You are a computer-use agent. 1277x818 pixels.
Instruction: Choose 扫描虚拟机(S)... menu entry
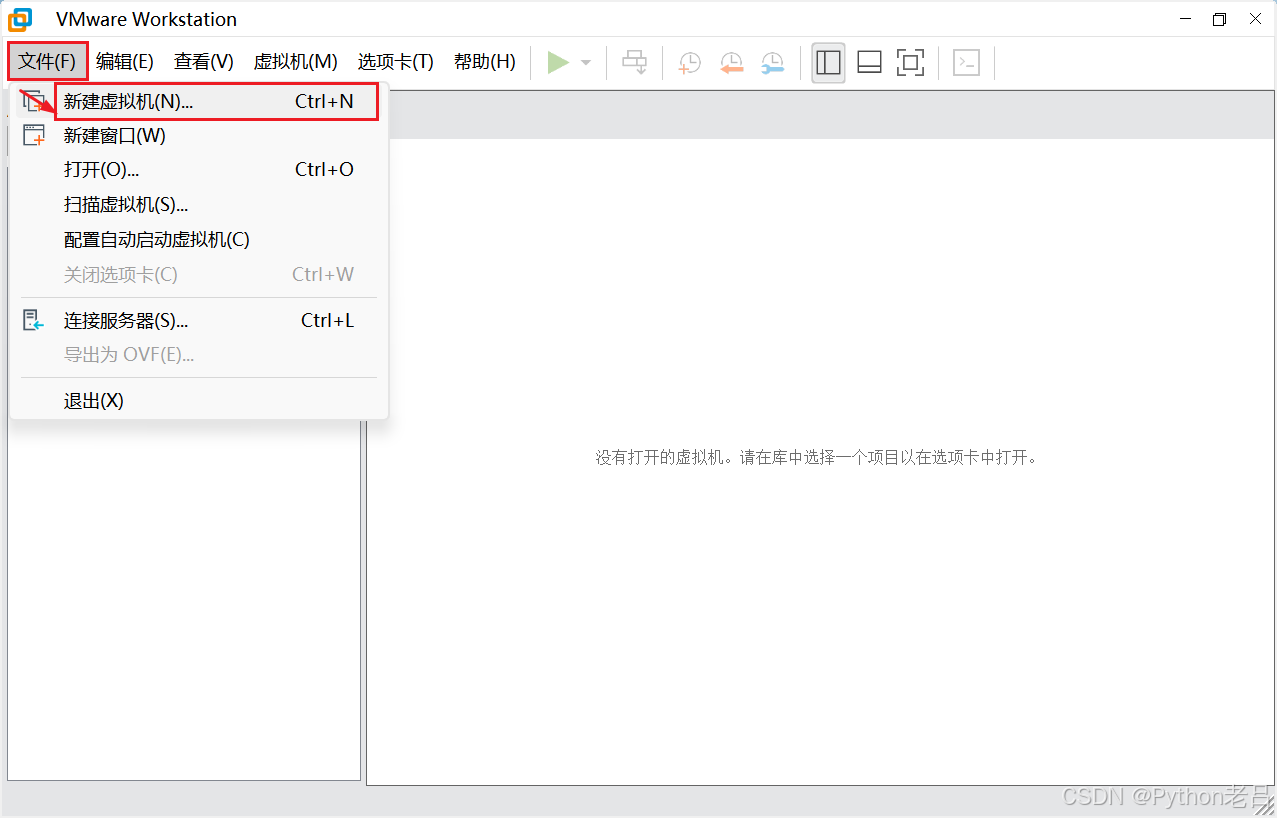point(199,205)
